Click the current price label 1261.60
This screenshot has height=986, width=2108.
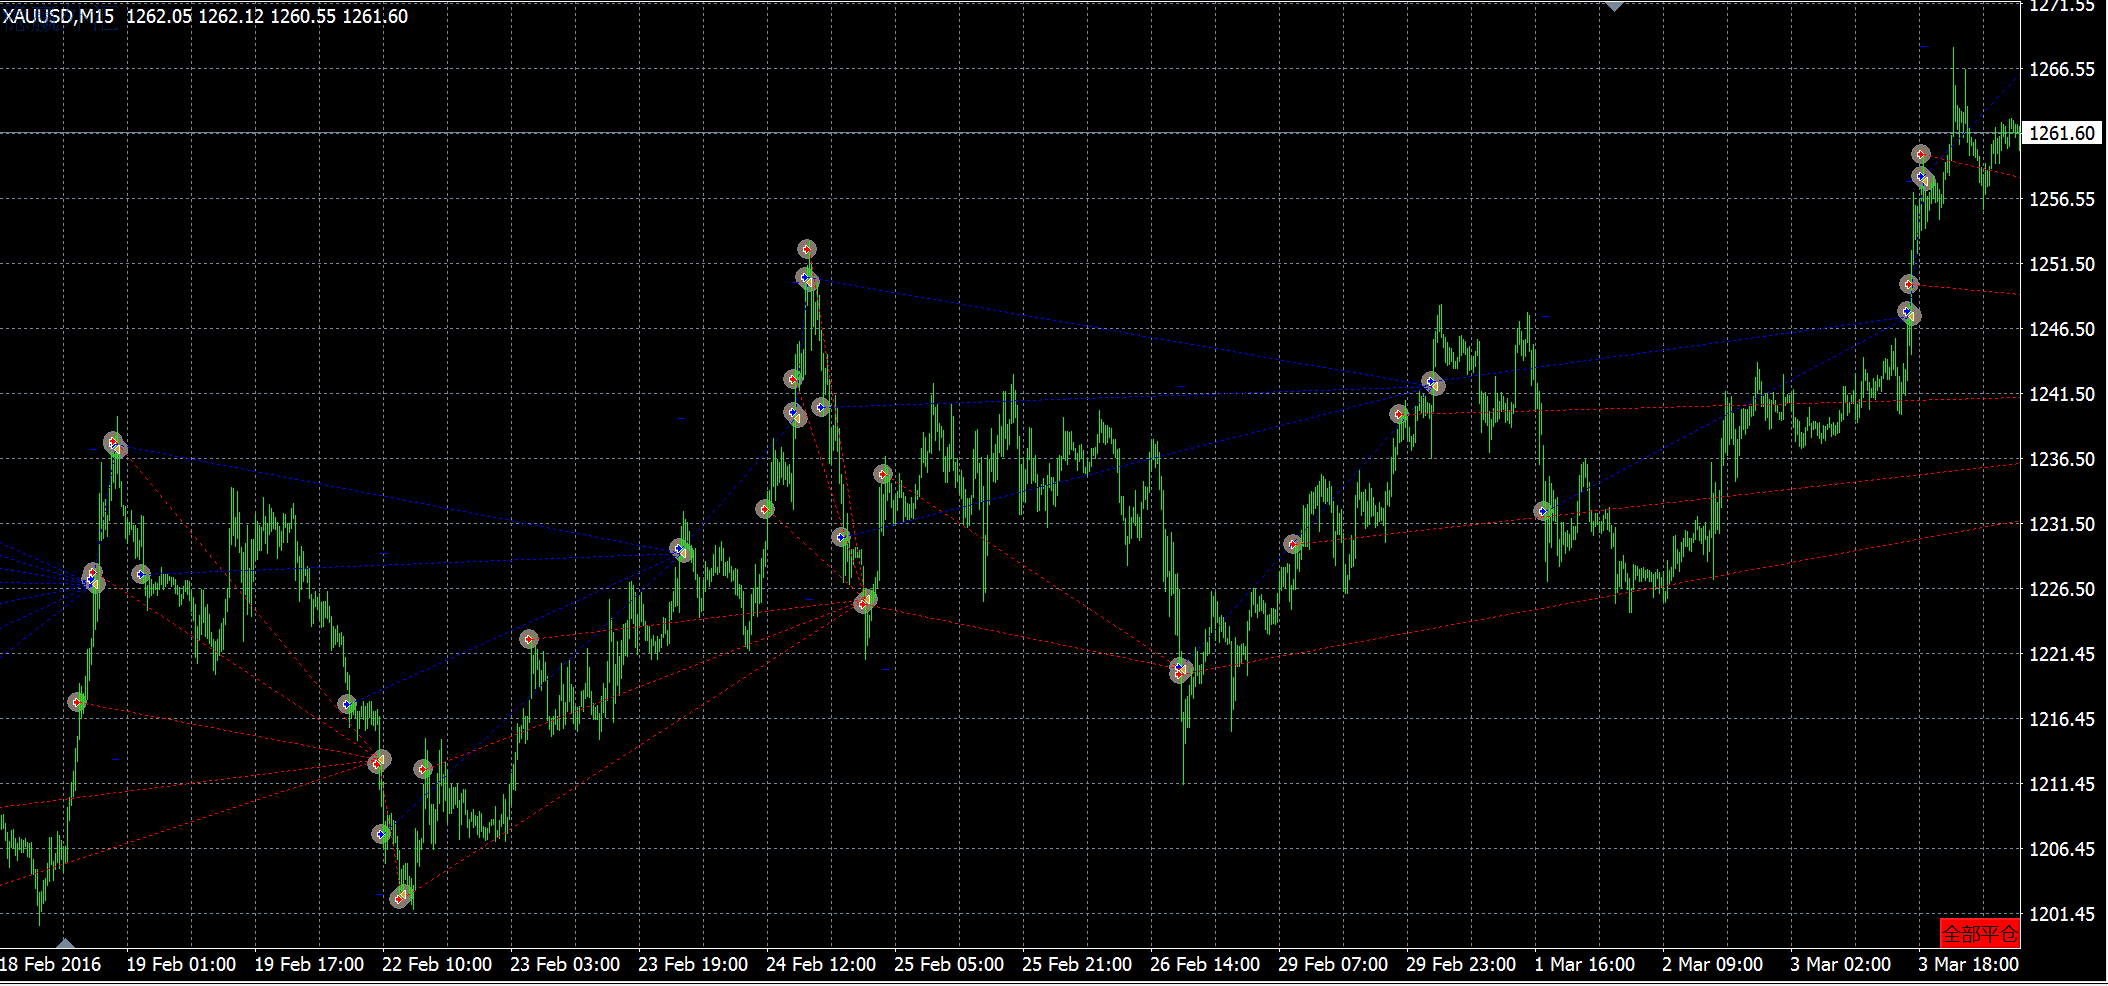(2062, 133)
